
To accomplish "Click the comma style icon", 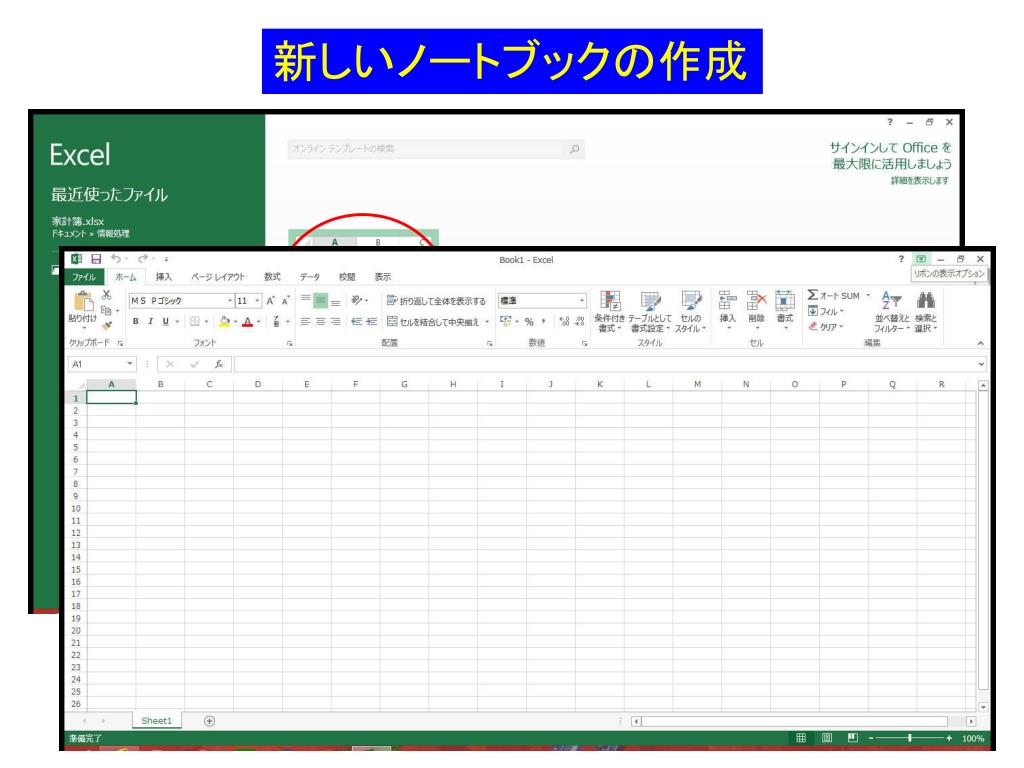I will click(x=543, y=321).
